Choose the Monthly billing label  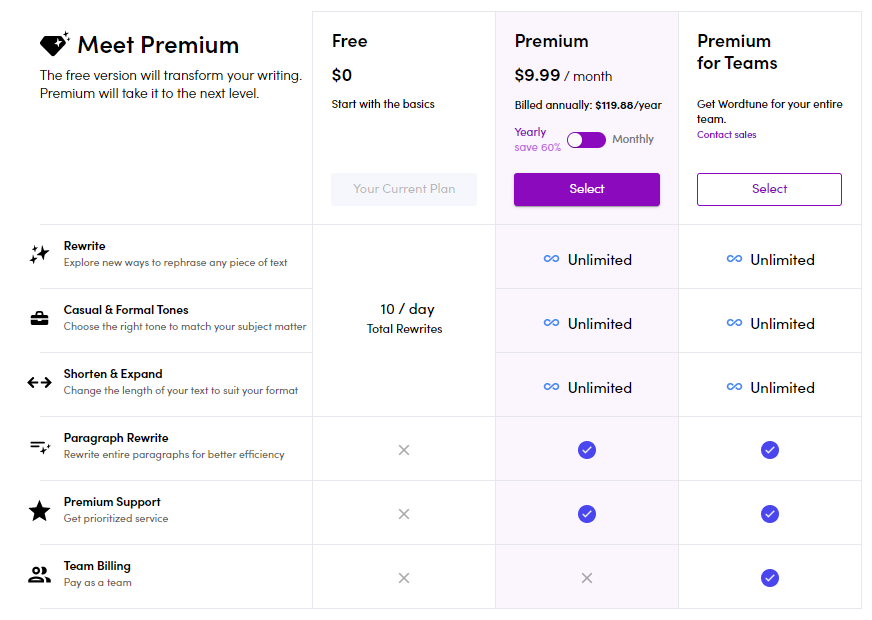pos(633,140)
